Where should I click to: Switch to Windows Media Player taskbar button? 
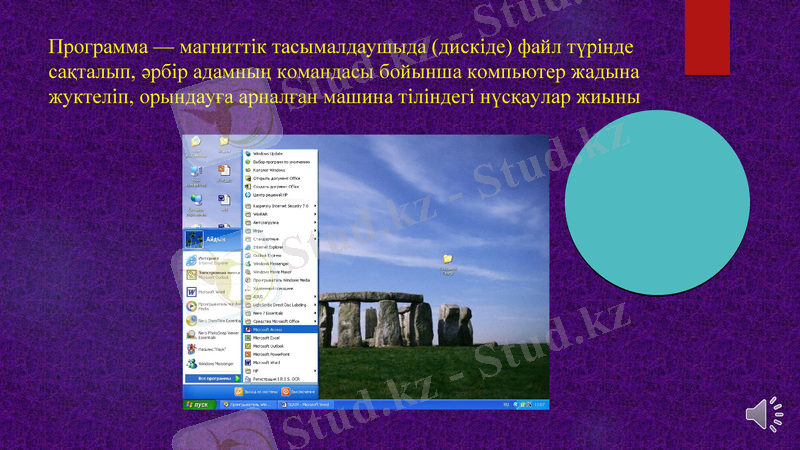pyautogui.click(x=246, y=405)
